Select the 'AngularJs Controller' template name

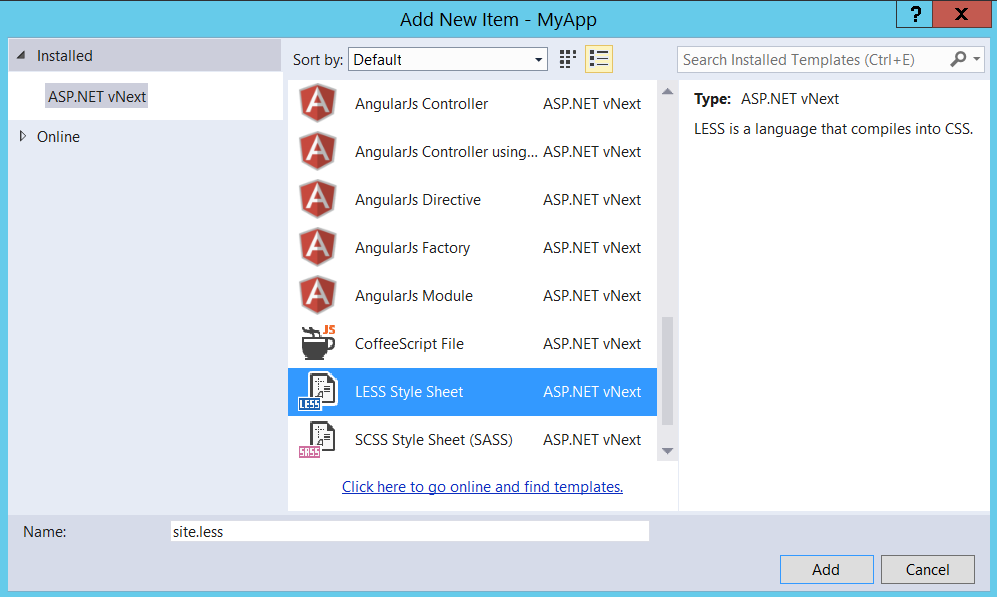click(422, 104)
